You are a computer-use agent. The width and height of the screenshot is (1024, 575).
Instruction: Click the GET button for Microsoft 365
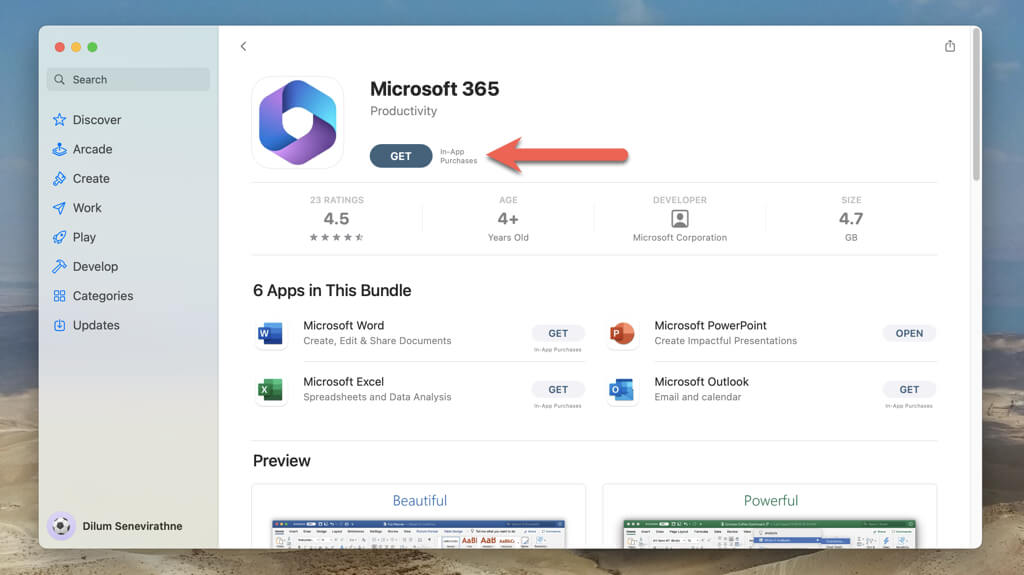coord(401,156)
